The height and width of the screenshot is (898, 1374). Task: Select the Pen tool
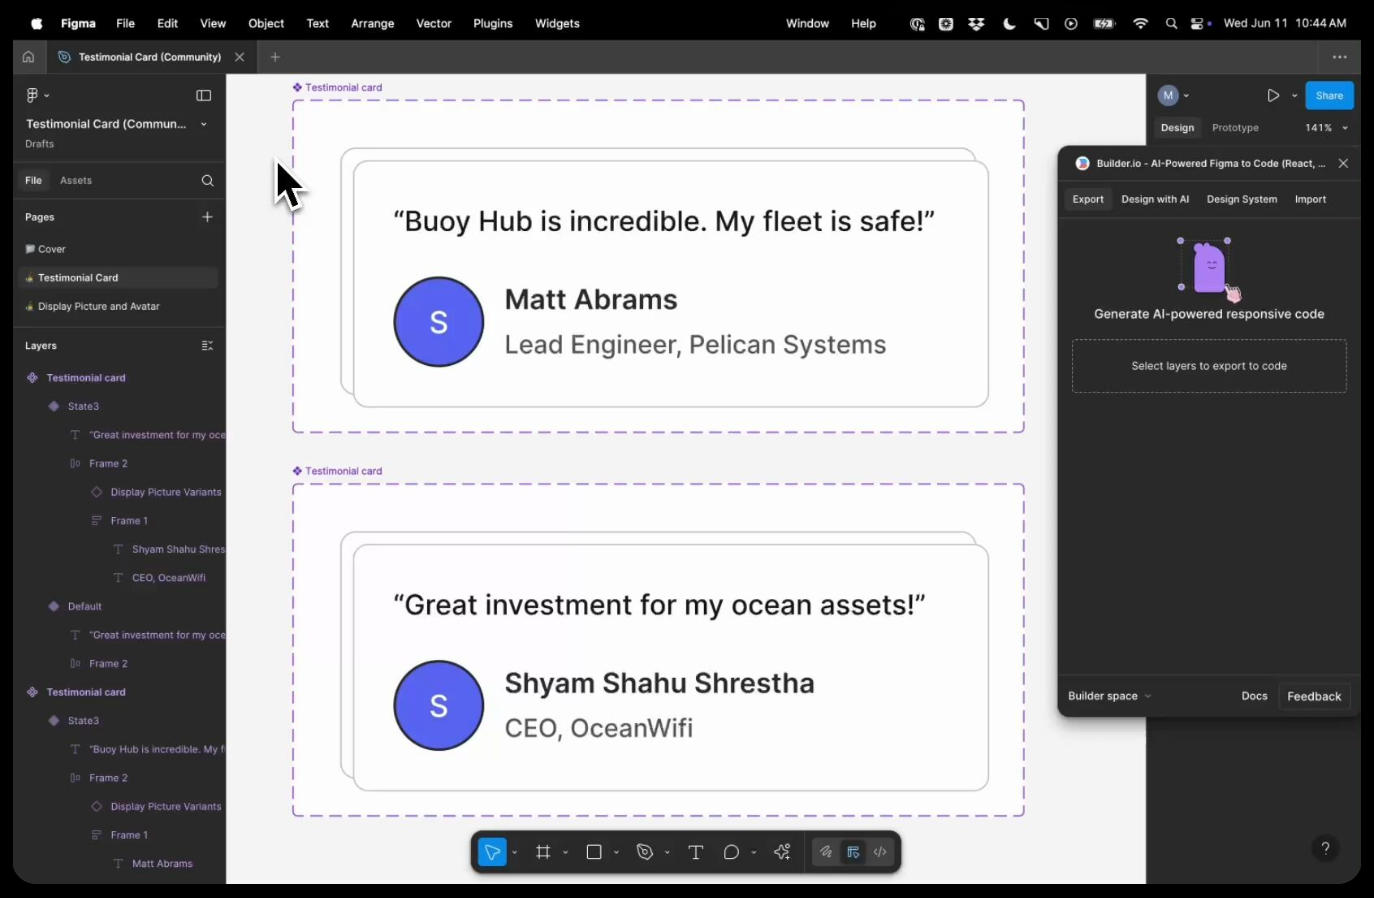645,852
